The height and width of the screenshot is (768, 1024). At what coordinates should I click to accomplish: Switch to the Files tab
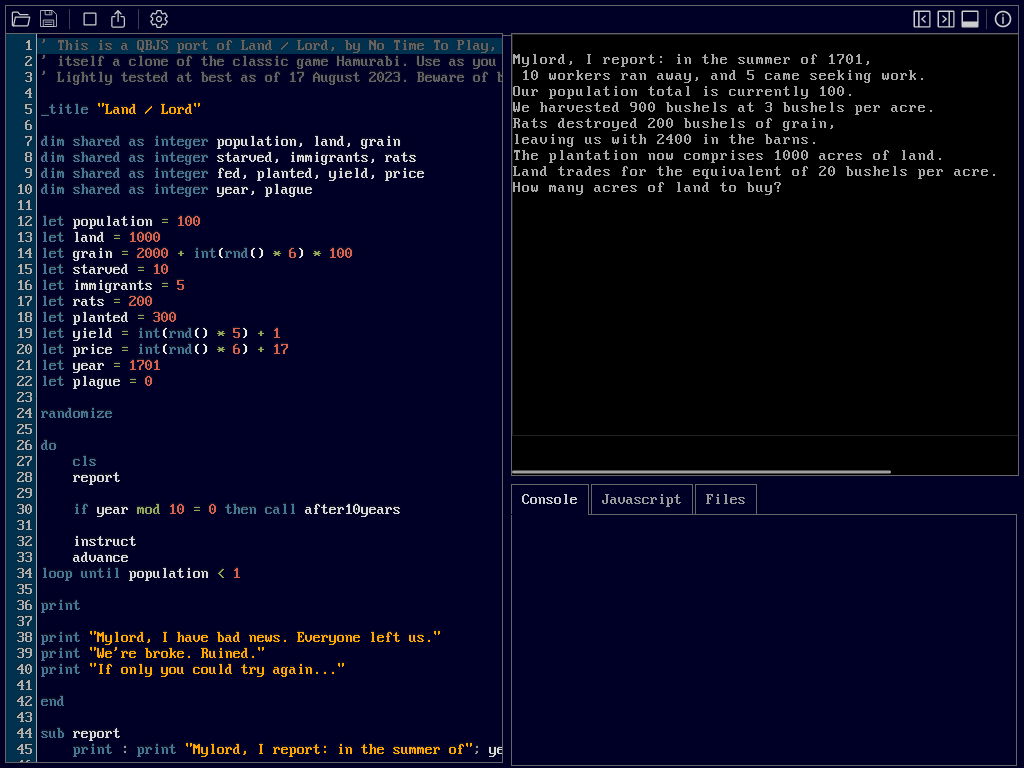pyautogui.click(x=725, y=500)
